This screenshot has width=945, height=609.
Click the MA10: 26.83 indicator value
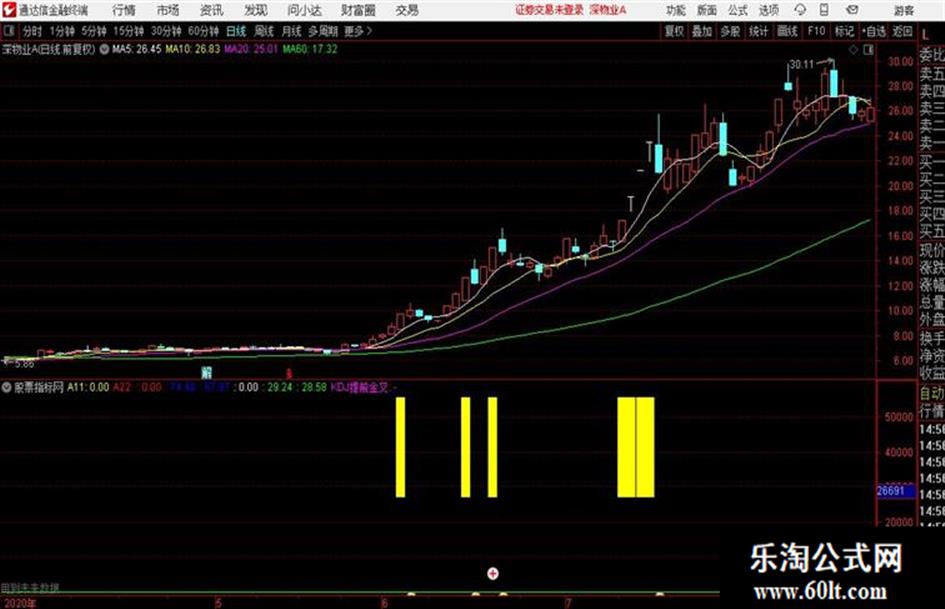coord(193,49)
